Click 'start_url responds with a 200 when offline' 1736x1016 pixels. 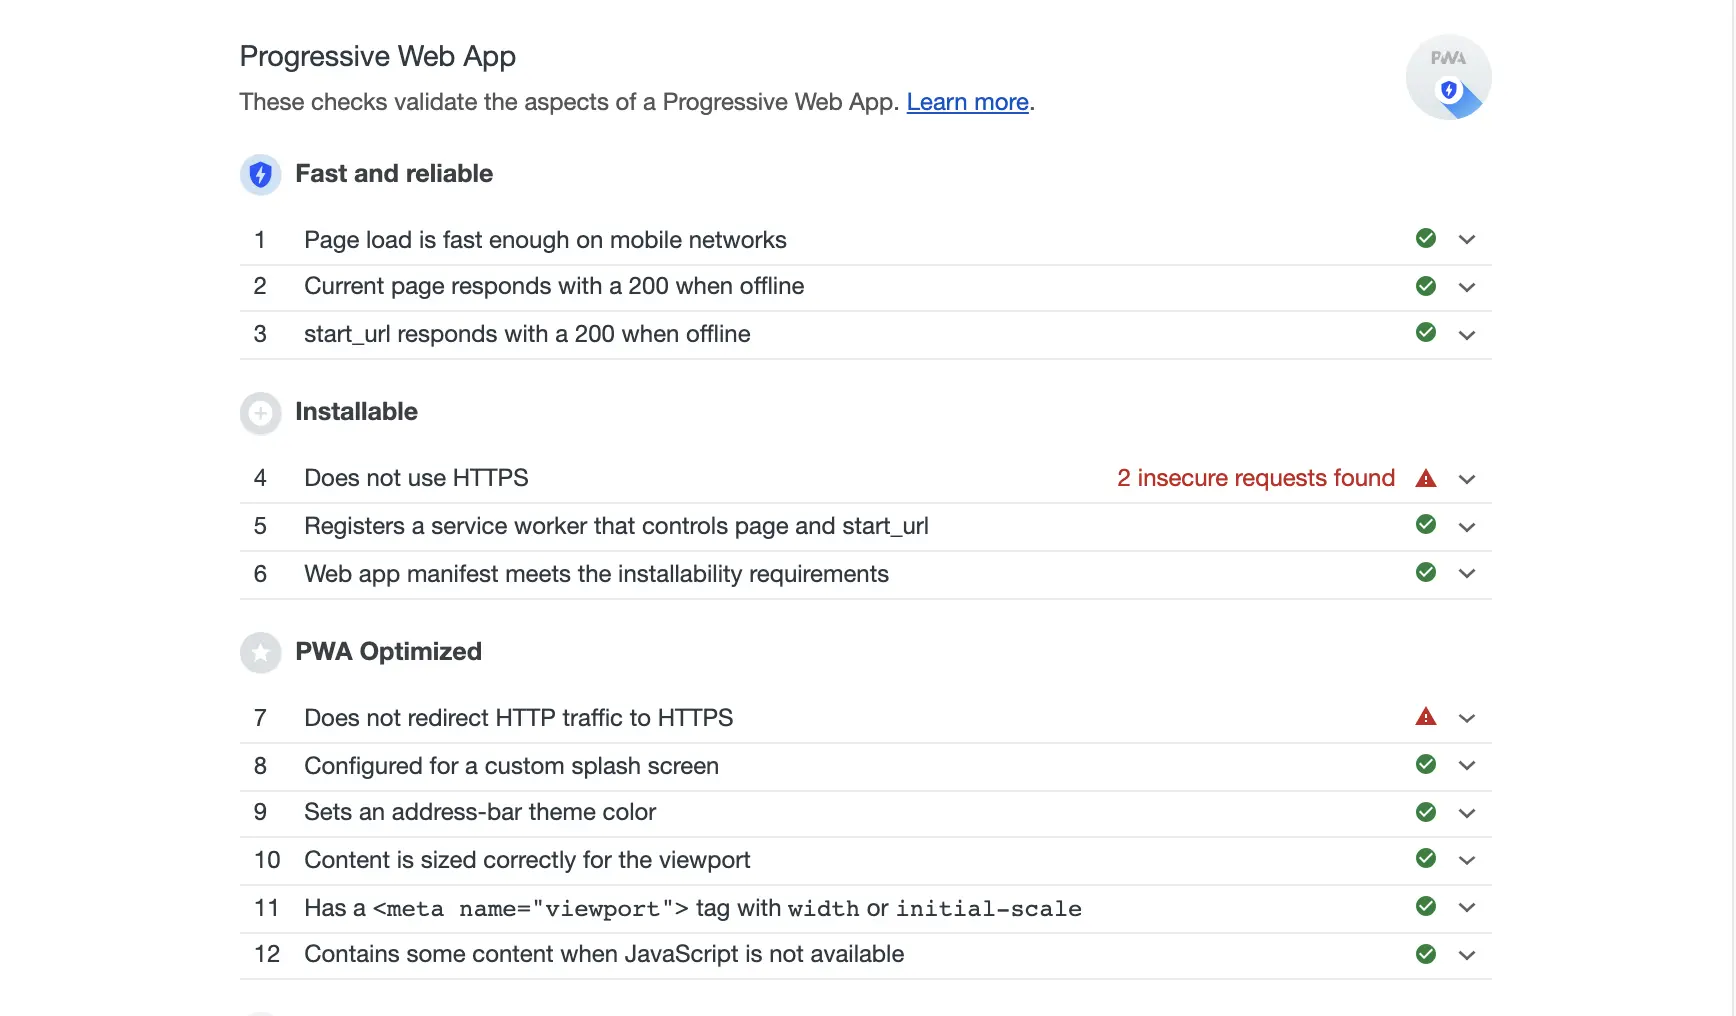527,334
